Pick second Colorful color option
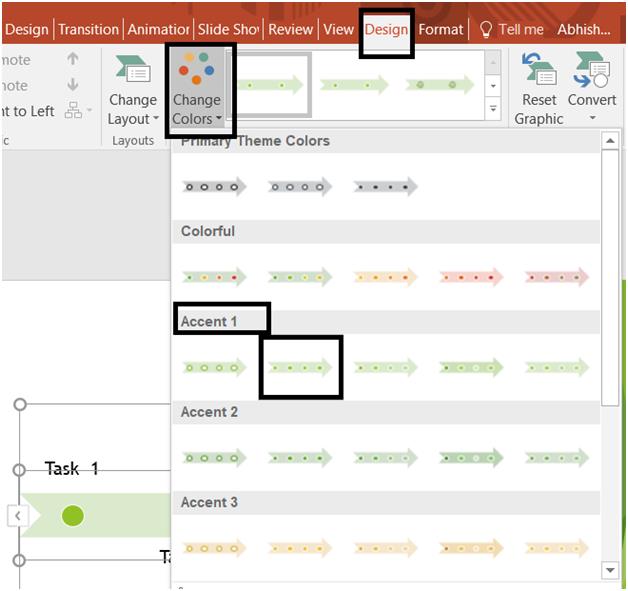Image resolution: width=628 pixels, height=591 pixels. 300,277
